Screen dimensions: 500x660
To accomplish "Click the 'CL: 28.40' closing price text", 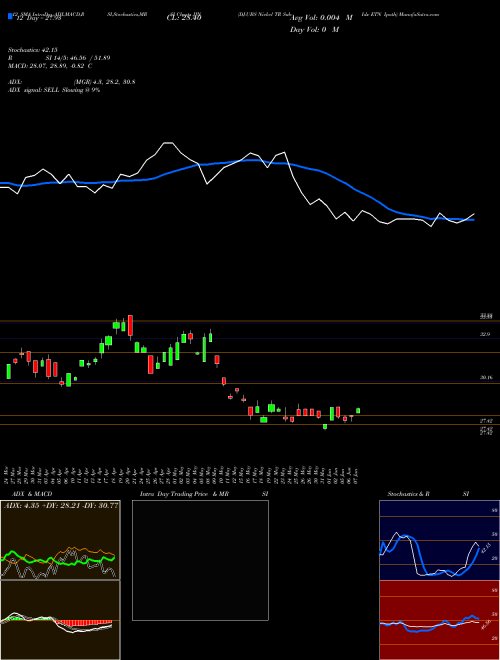I will [x=184, y=18].
